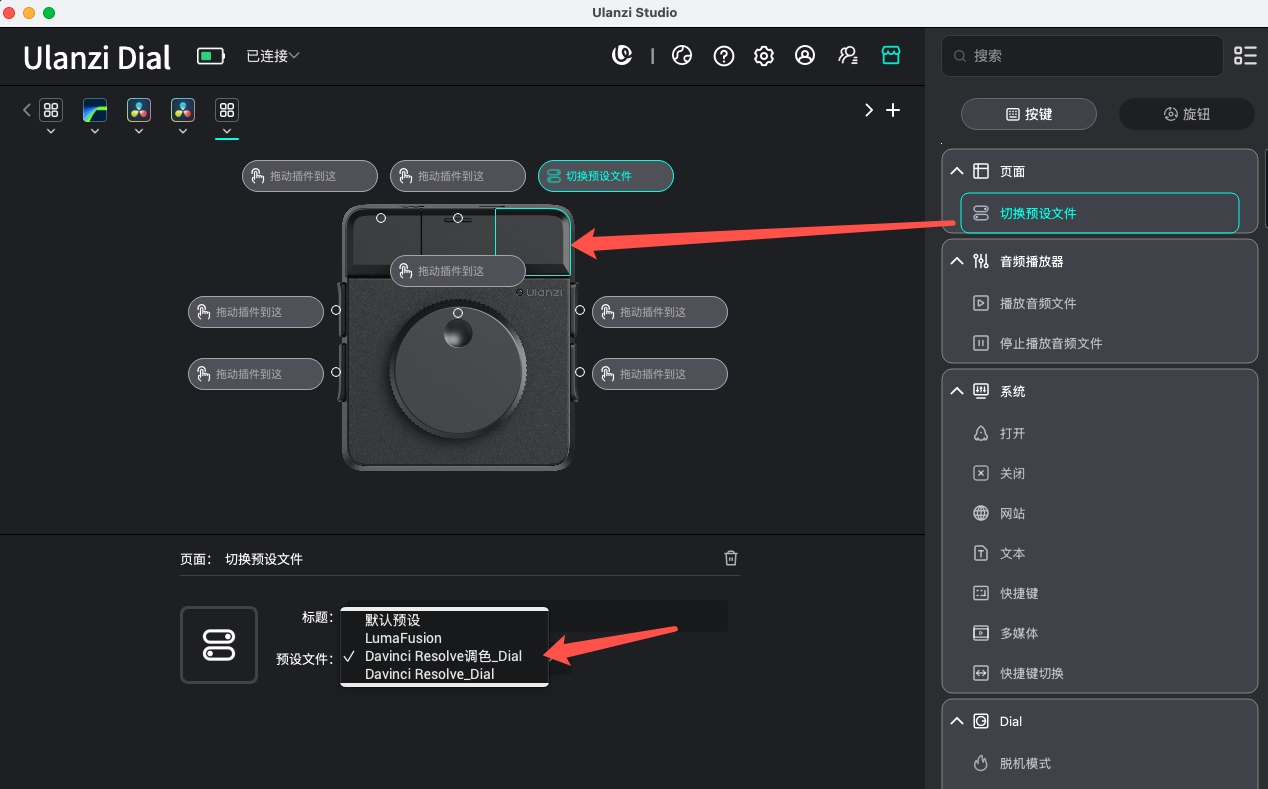Go back with the left chevron icon
The width and height of the screenshot is (1268, 789).
(x=27, y=110)
